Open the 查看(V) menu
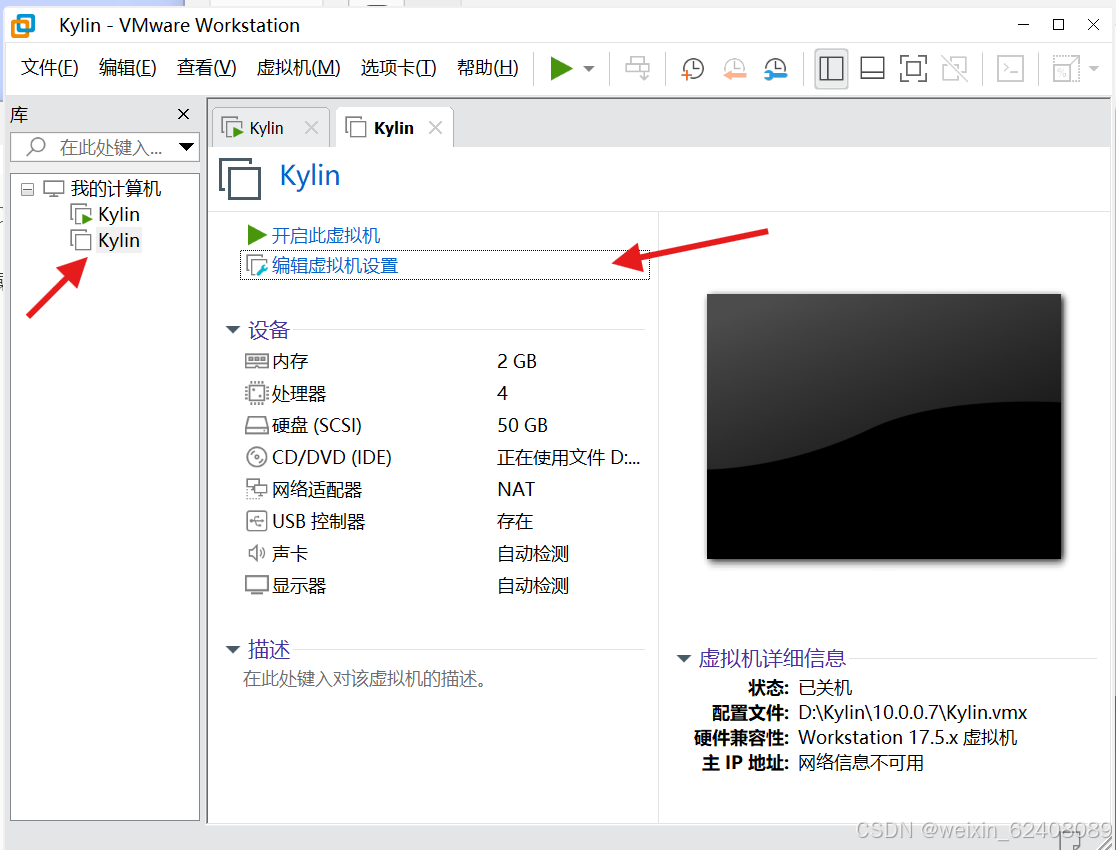Image resolution: width=1116 pixels, height=850 pixels. click(206, 68)
